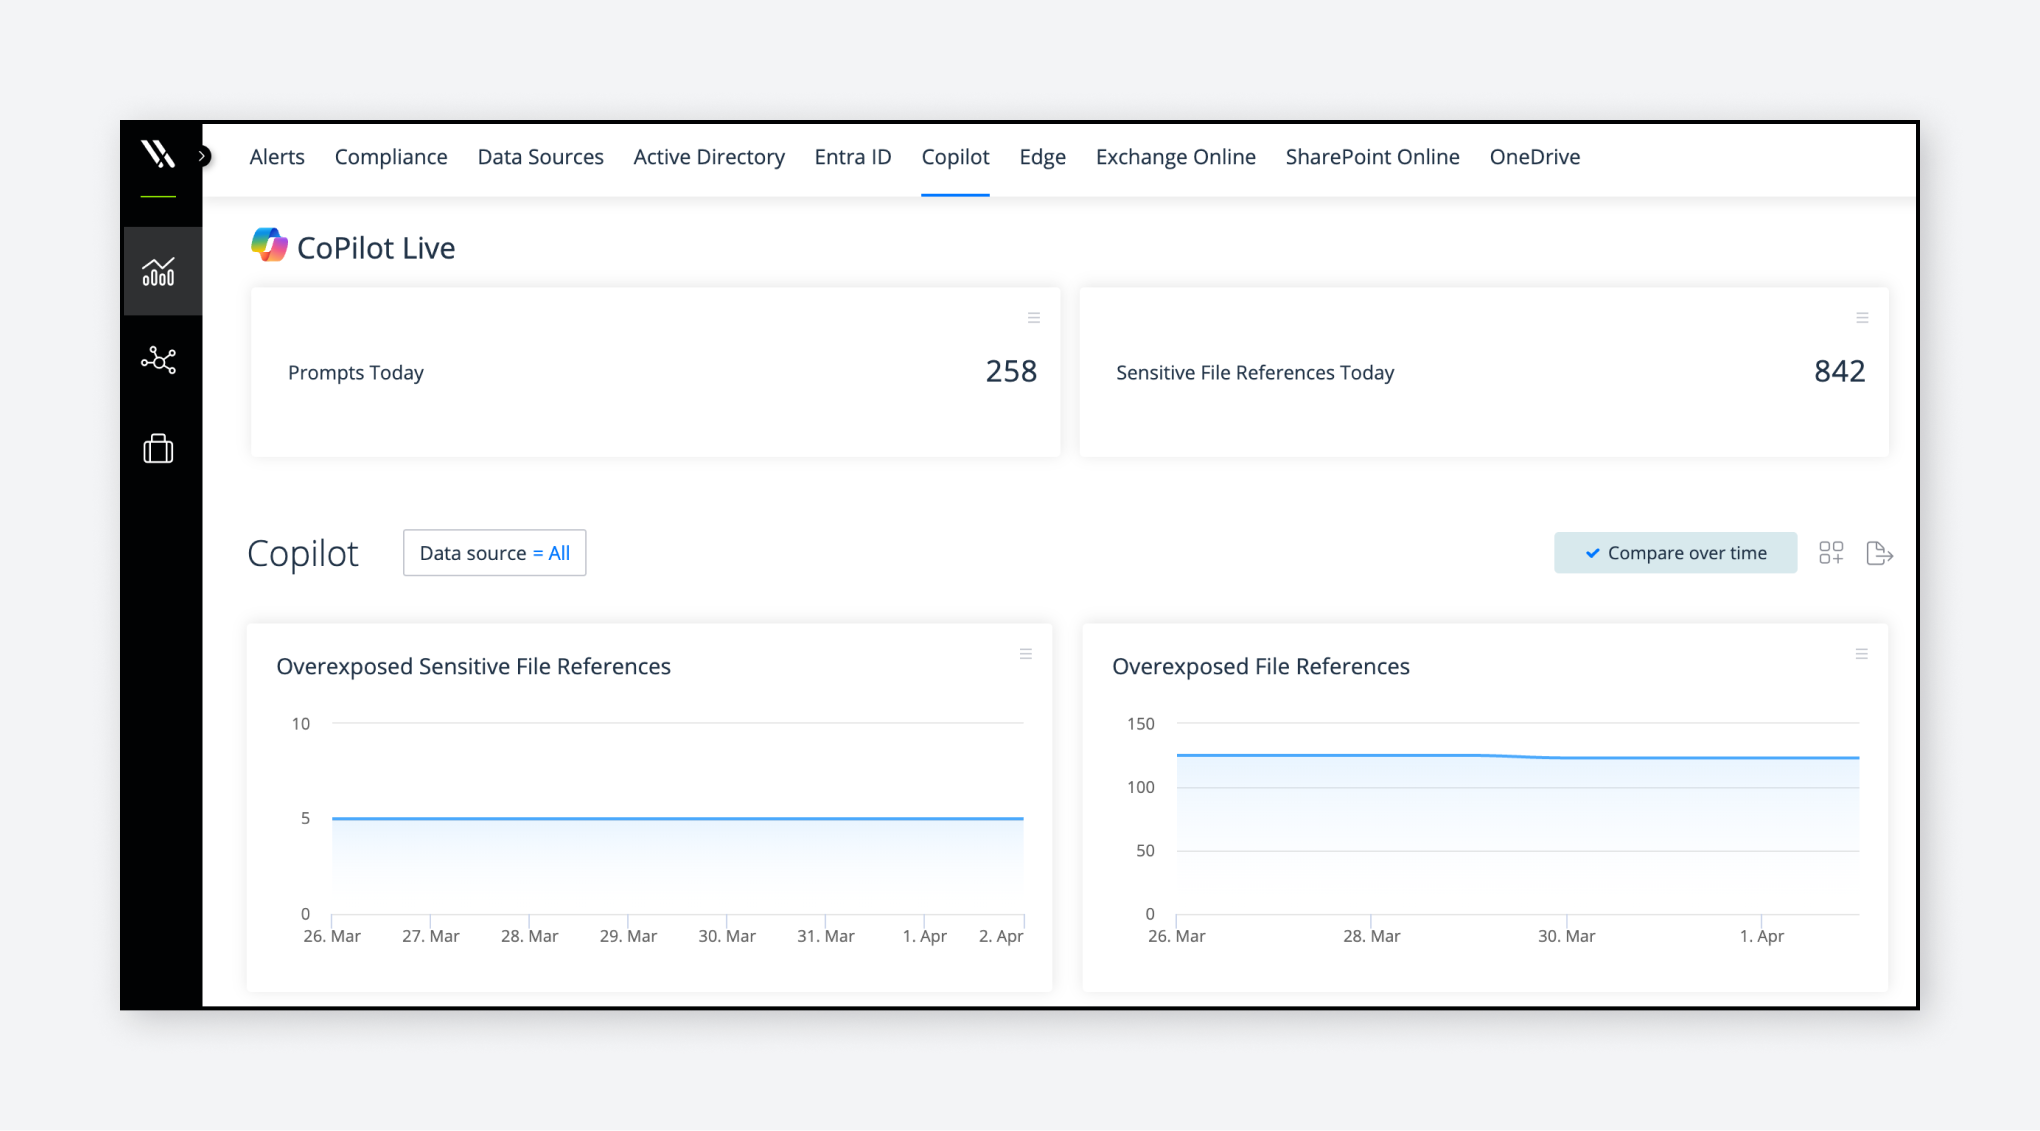This screenshot has width=2040, height=1131.
Task: Open the Overexposed File References chart menu
Action: coord(1862,654)
